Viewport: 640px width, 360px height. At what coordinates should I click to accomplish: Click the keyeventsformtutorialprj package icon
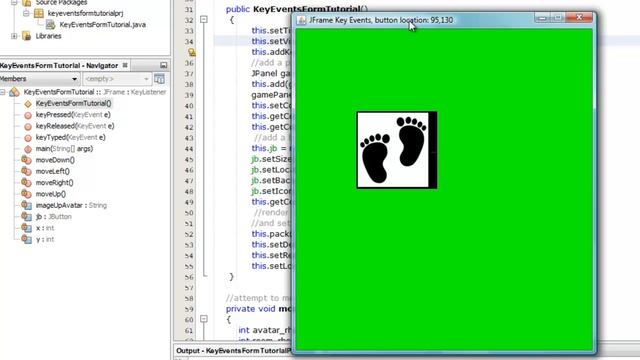click(x=39, y=13)
